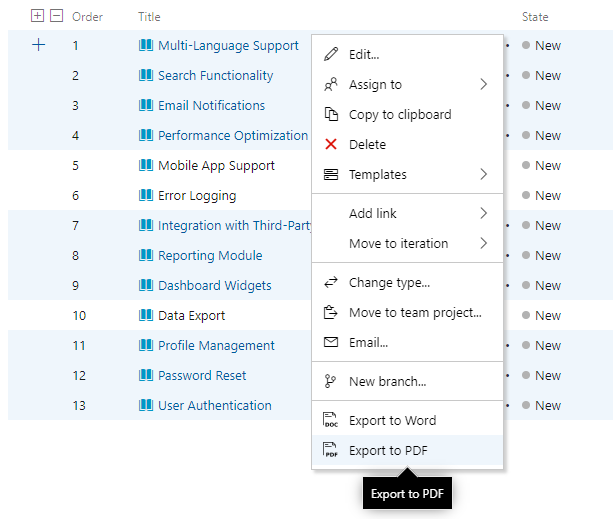Screen dimensions: 613x519
Task: Collapse all rows with the minus box
Action: (56, 16)
